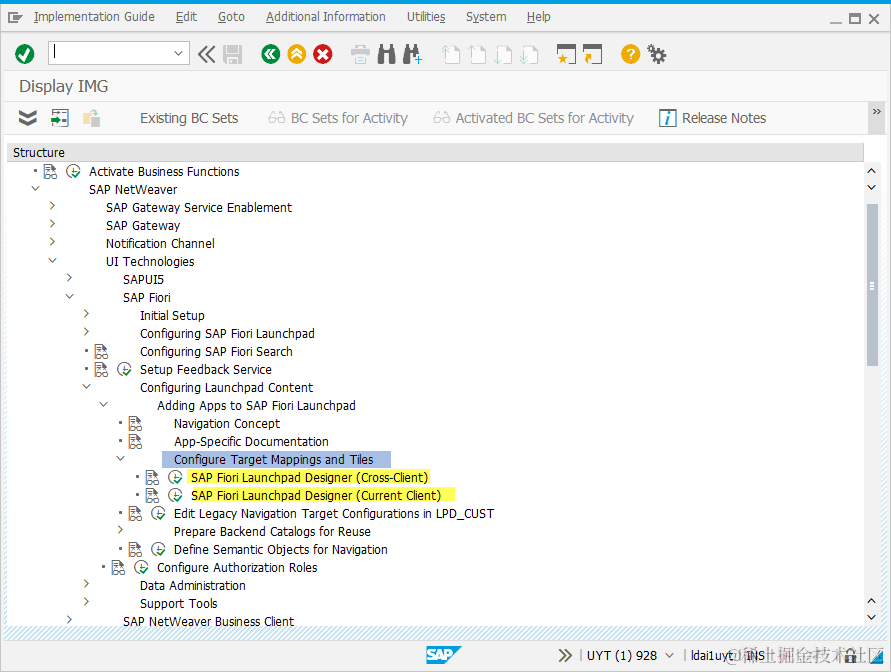Click the Next Page icon
Screen dimensions: 891x672
[503, 55]
